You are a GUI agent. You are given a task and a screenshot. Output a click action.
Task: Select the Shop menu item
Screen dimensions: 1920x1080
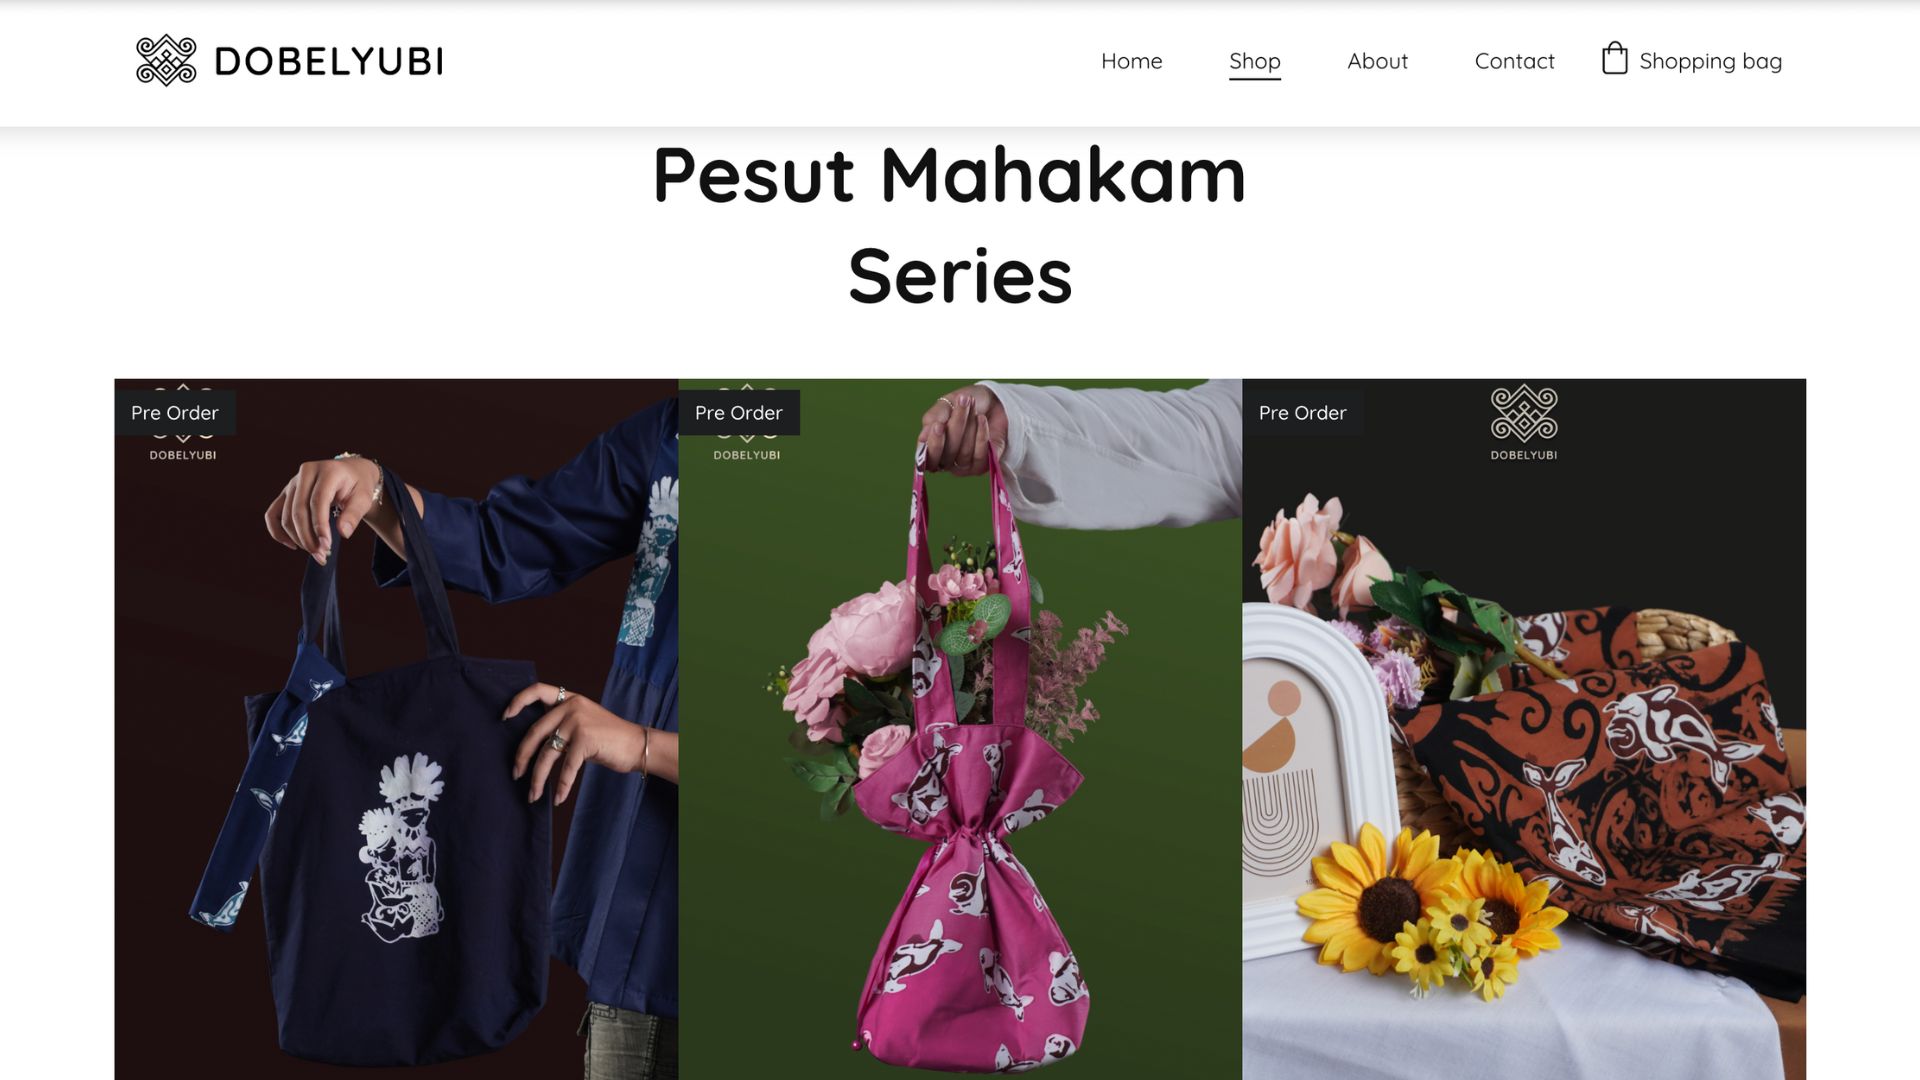coord(1254,61)
